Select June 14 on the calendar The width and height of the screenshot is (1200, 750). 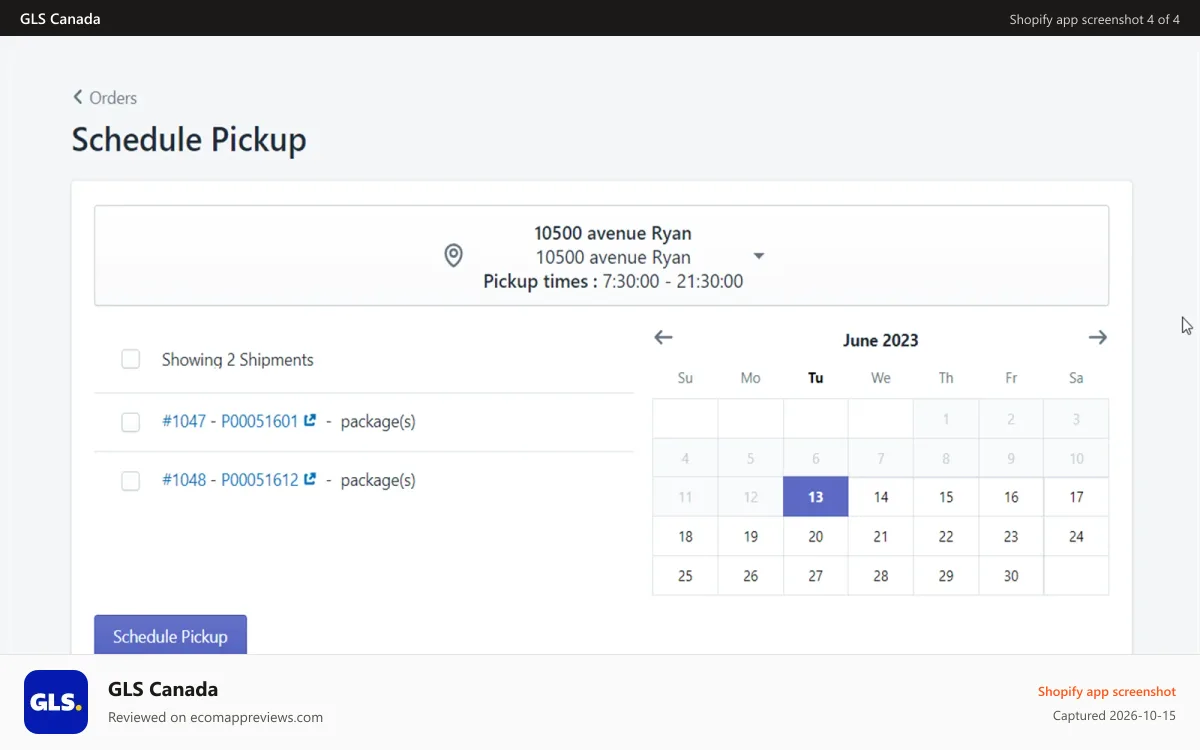pyautogui.click(x=881, y=497)
